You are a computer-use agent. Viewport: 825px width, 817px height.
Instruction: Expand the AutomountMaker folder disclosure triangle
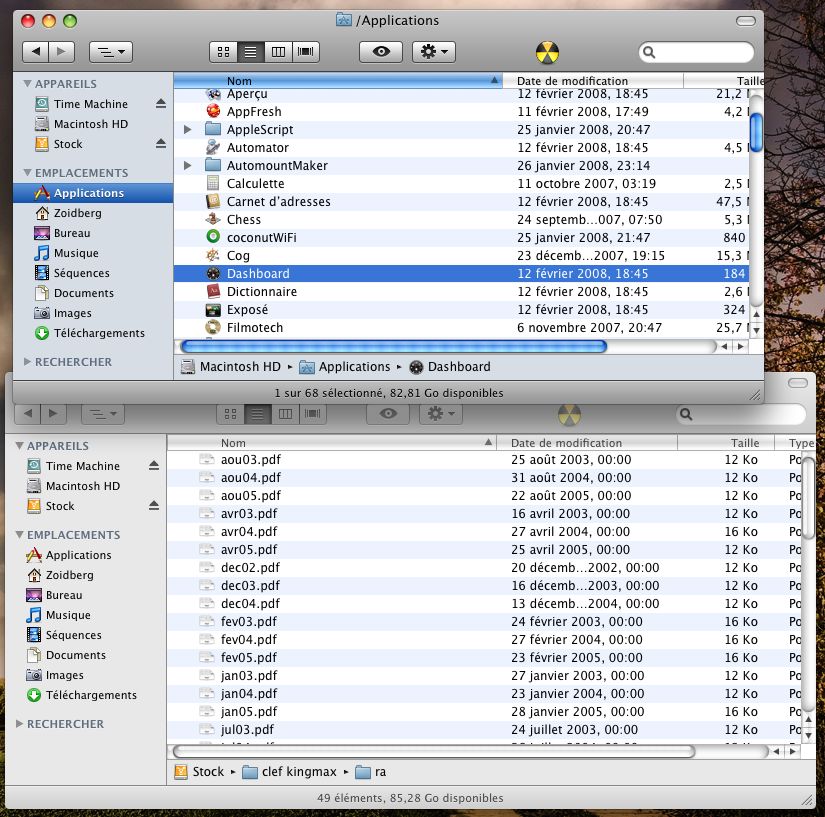tap(187, 165)
